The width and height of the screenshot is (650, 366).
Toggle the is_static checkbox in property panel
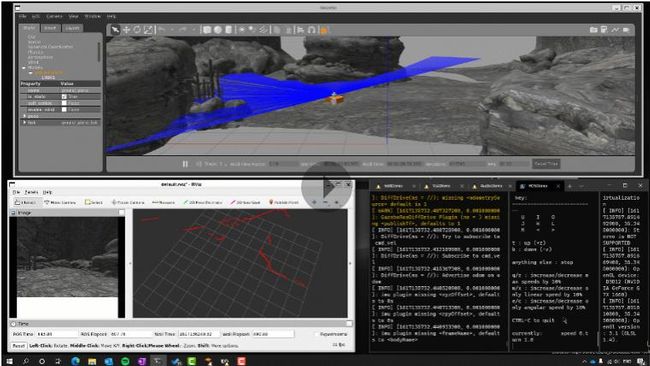tap(64, 97)
